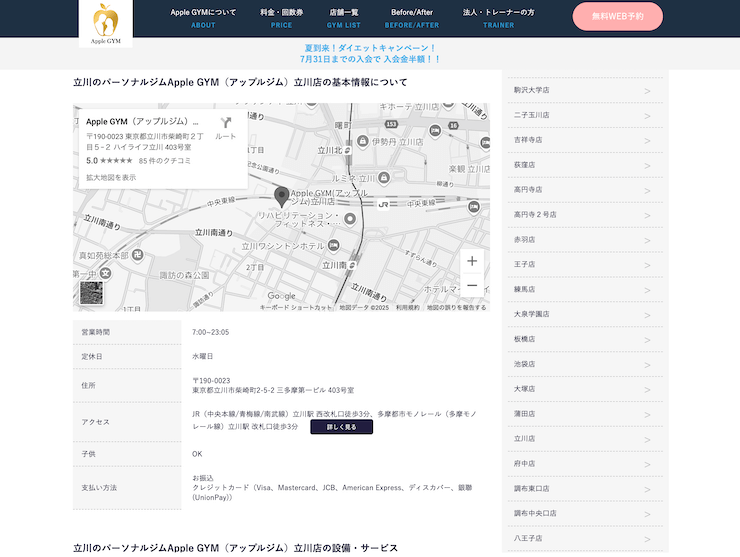Image resolution: width=740 pixels, height=557 pixels.
Task: Click the 無料WEB予約 button
Action: [617, 17]
